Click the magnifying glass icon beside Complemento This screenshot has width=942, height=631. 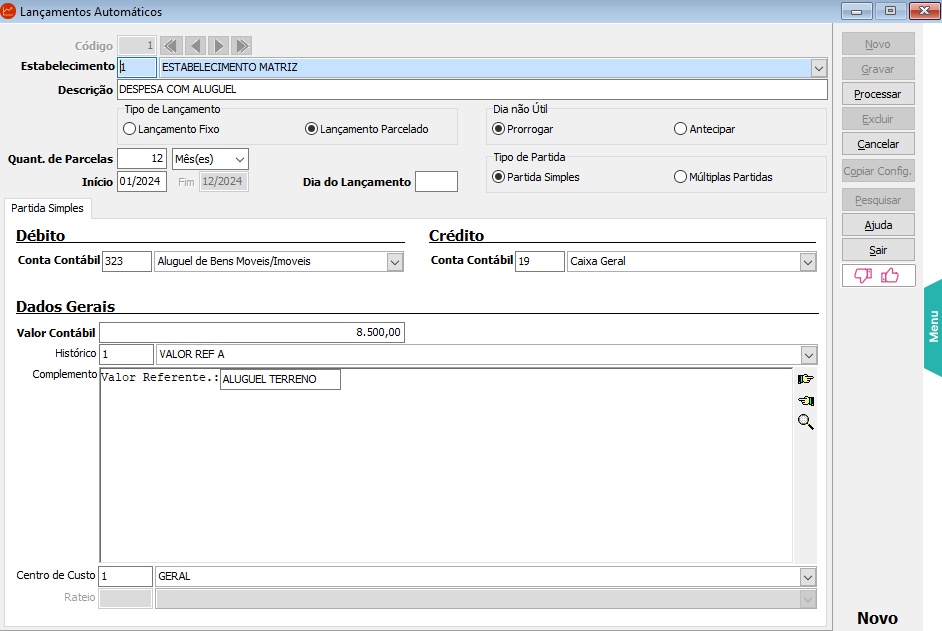click(805, 422)
